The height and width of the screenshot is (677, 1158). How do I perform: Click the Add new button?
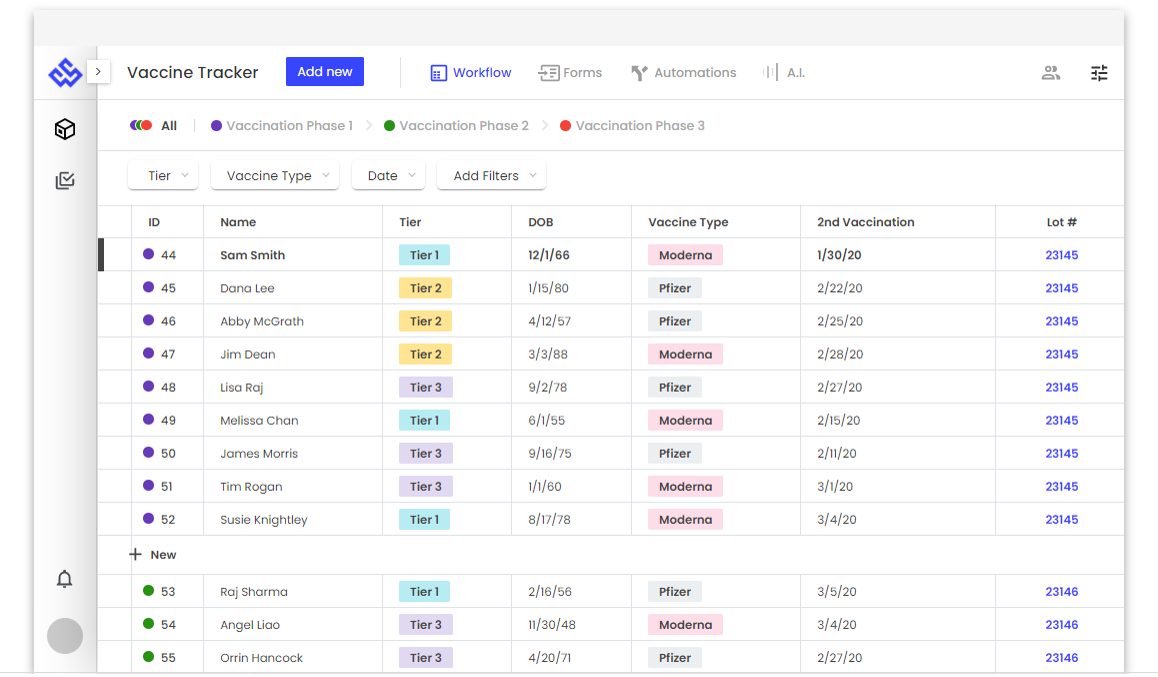324,71
